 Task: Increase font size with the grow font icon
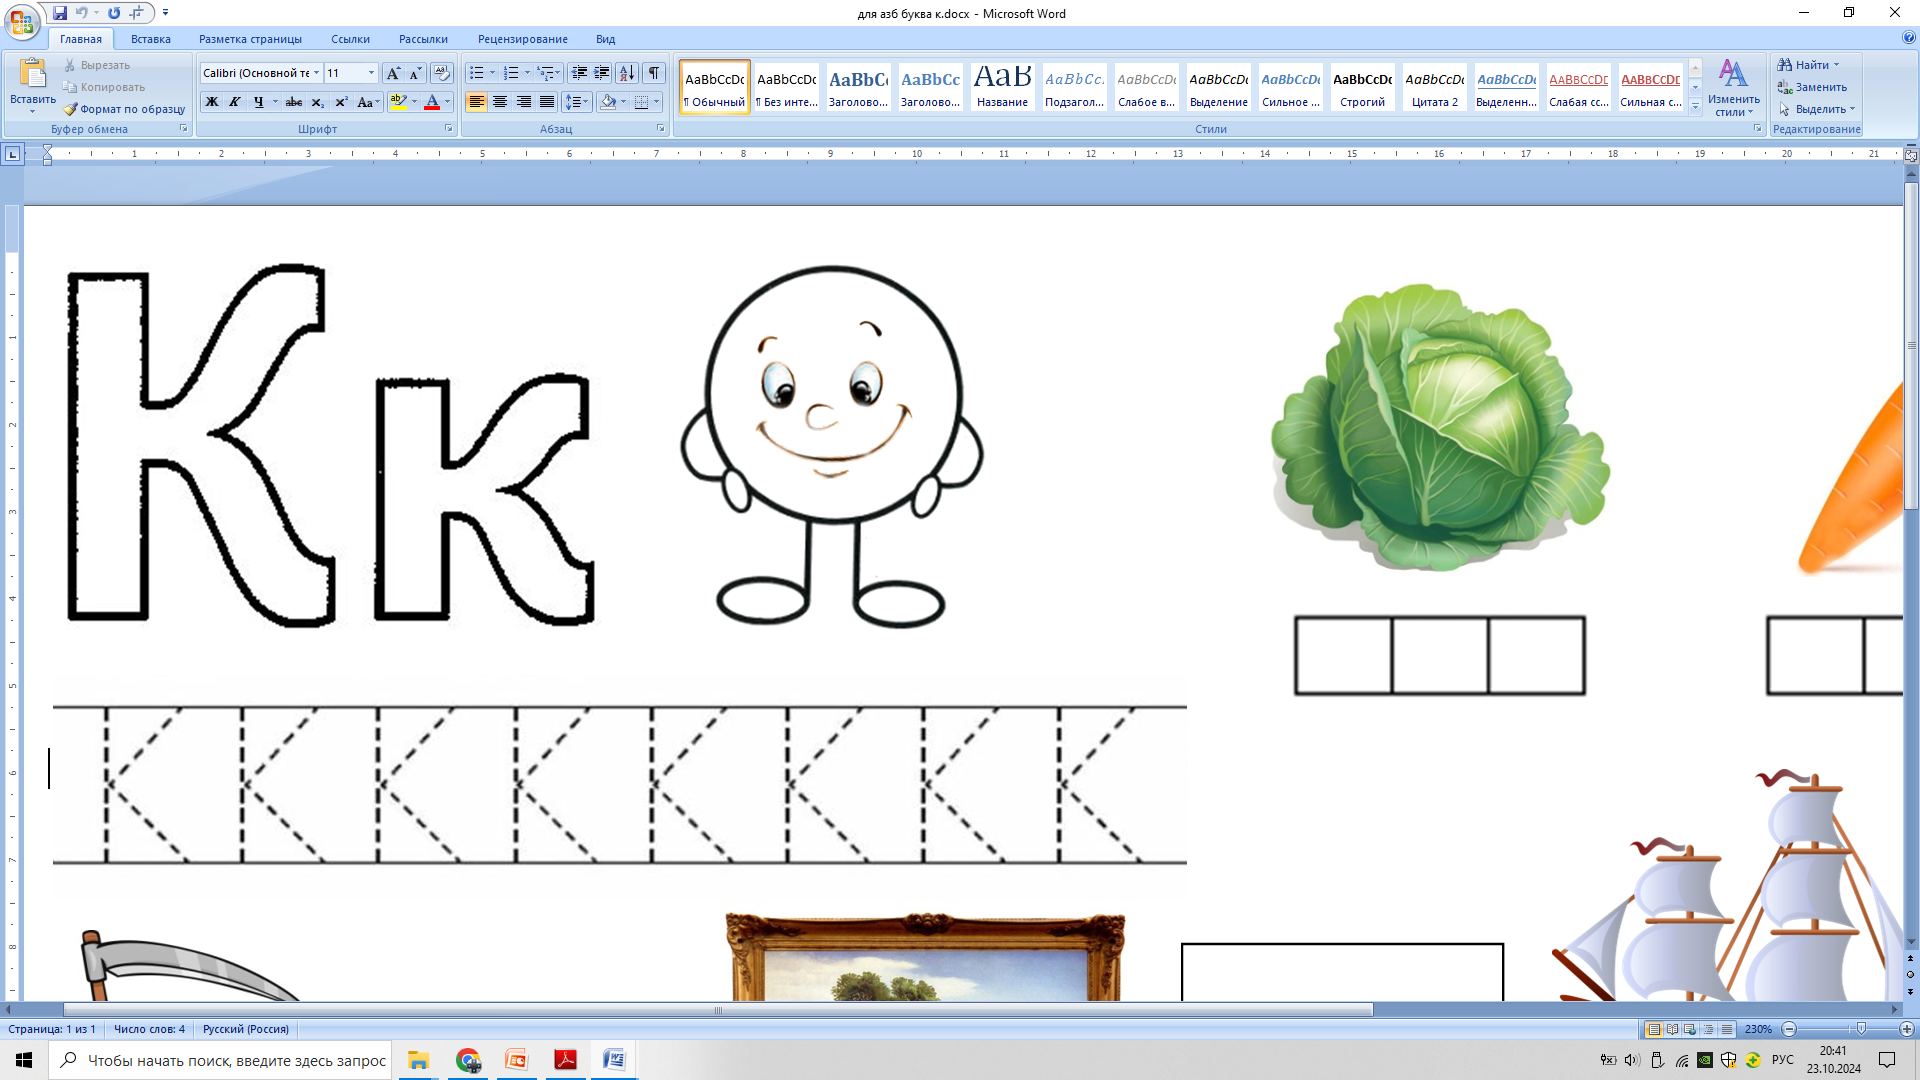393,73
